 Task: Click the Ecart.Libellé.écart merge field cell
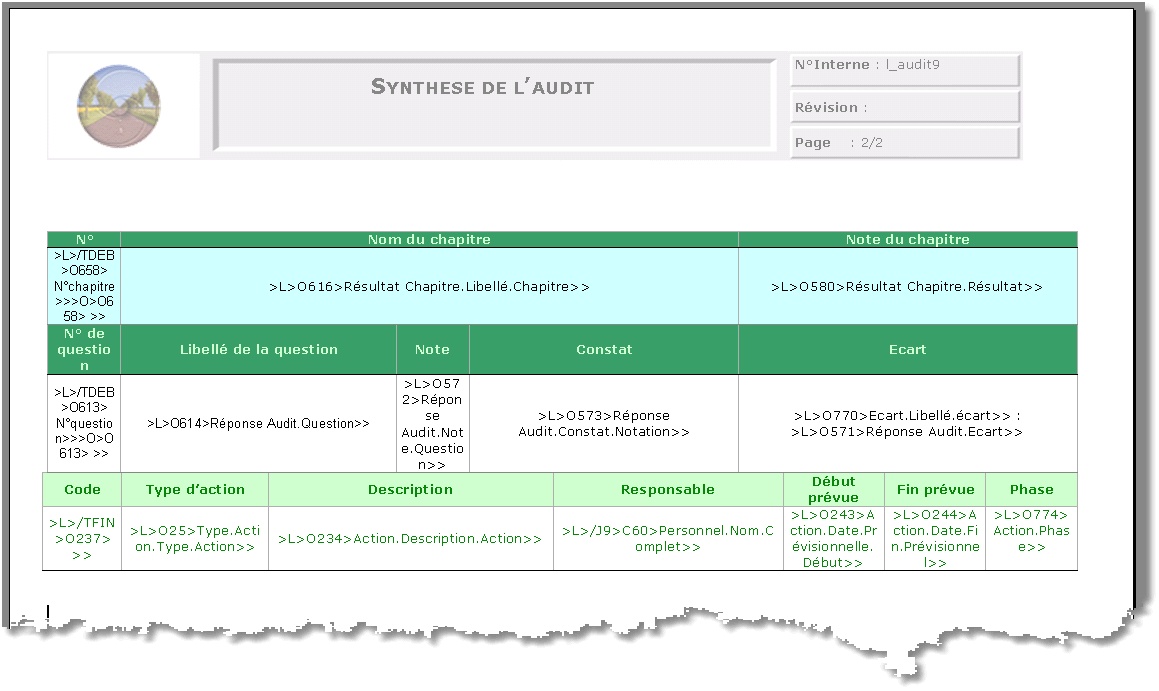[x=907, y=424]
